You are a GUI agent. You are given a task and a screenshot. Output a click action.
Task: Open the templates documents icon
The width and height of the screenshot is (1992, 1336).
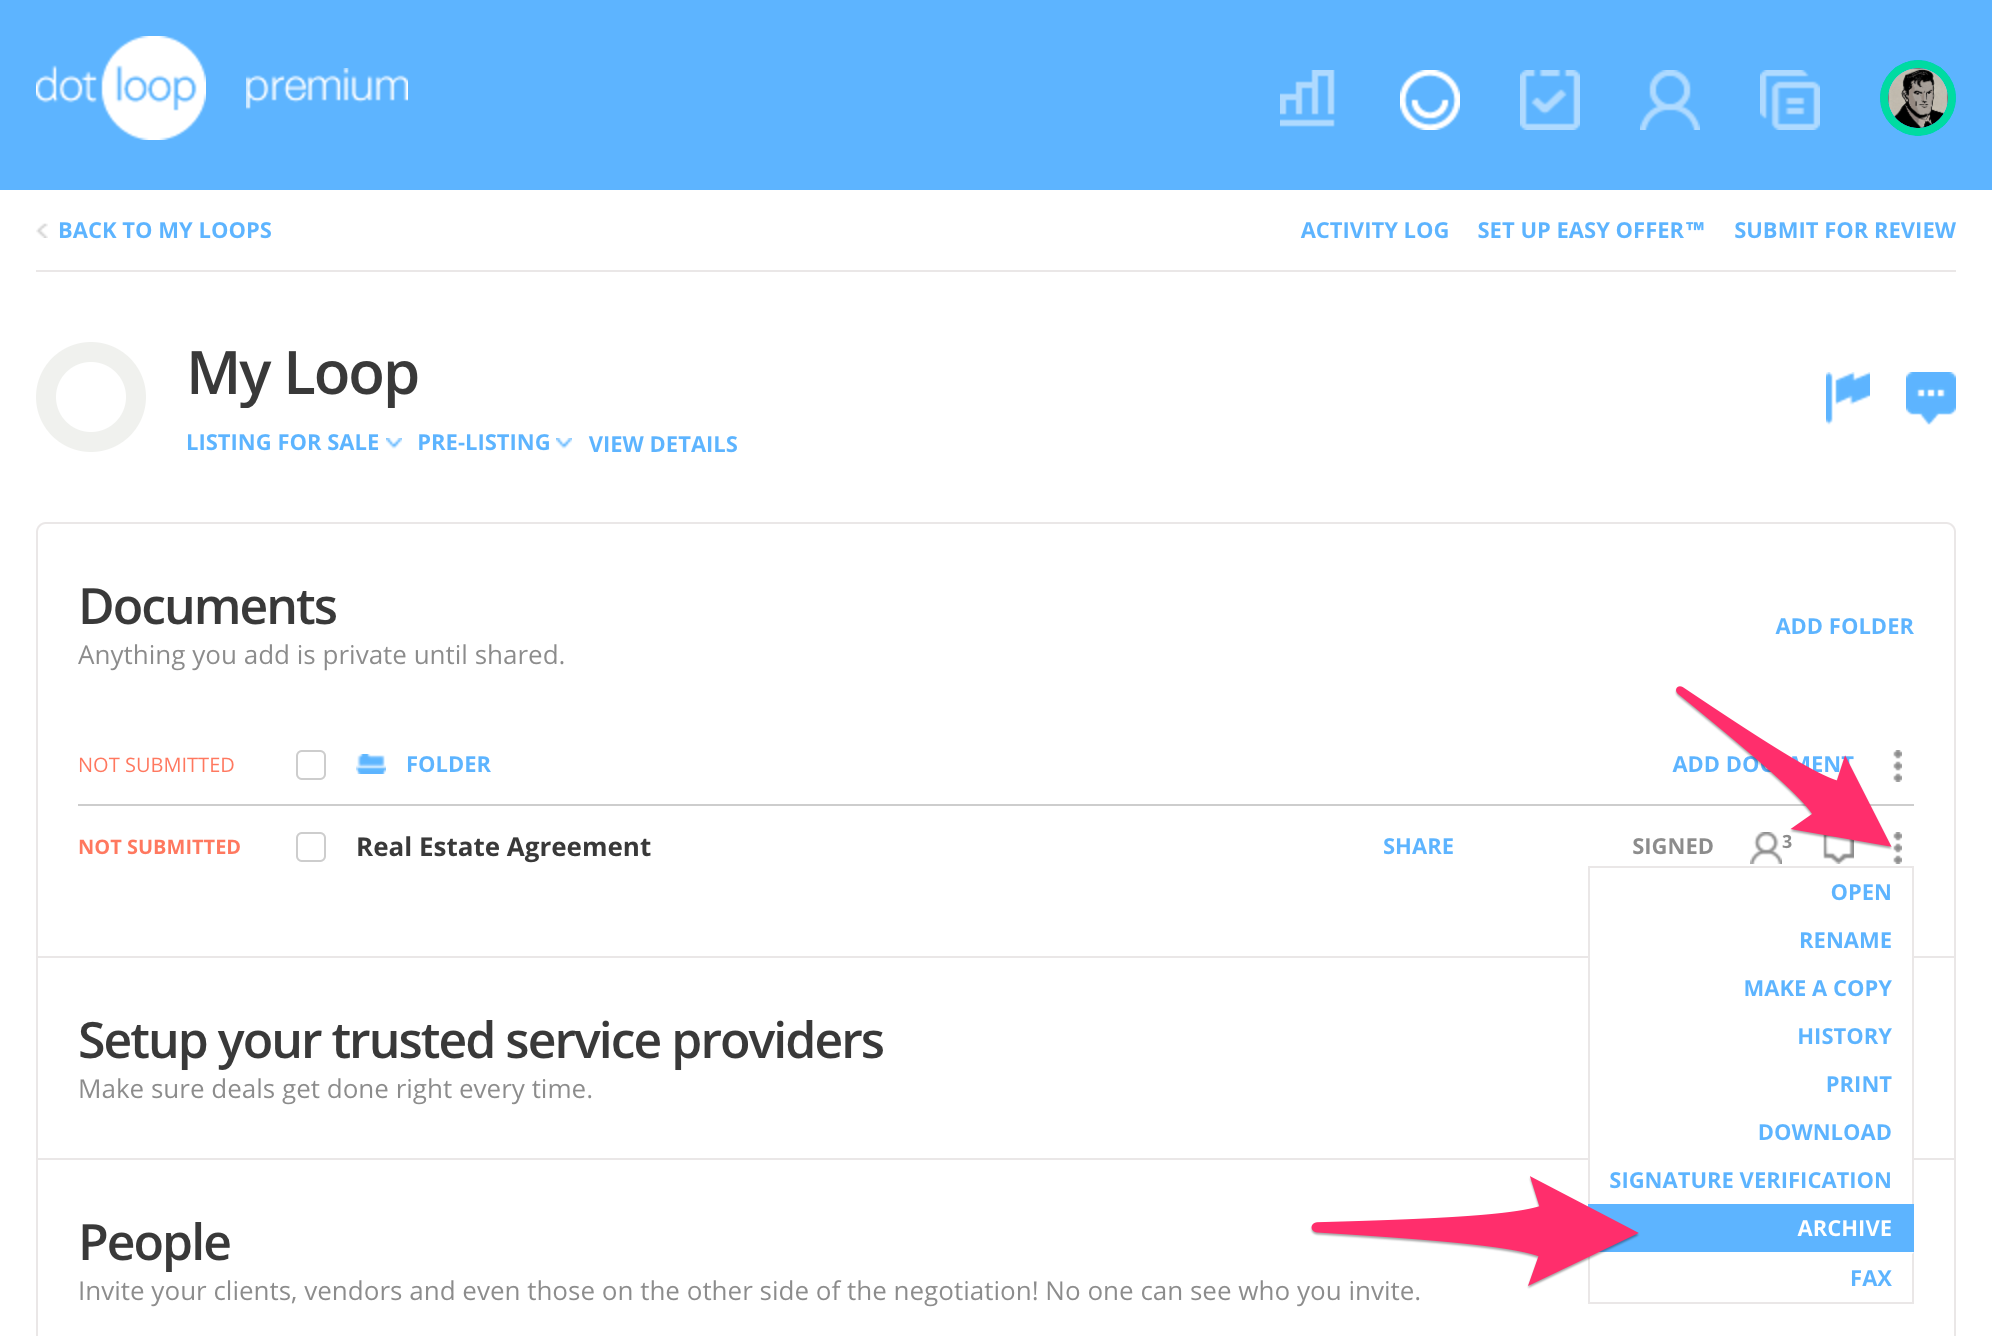tap(1789, 99)
